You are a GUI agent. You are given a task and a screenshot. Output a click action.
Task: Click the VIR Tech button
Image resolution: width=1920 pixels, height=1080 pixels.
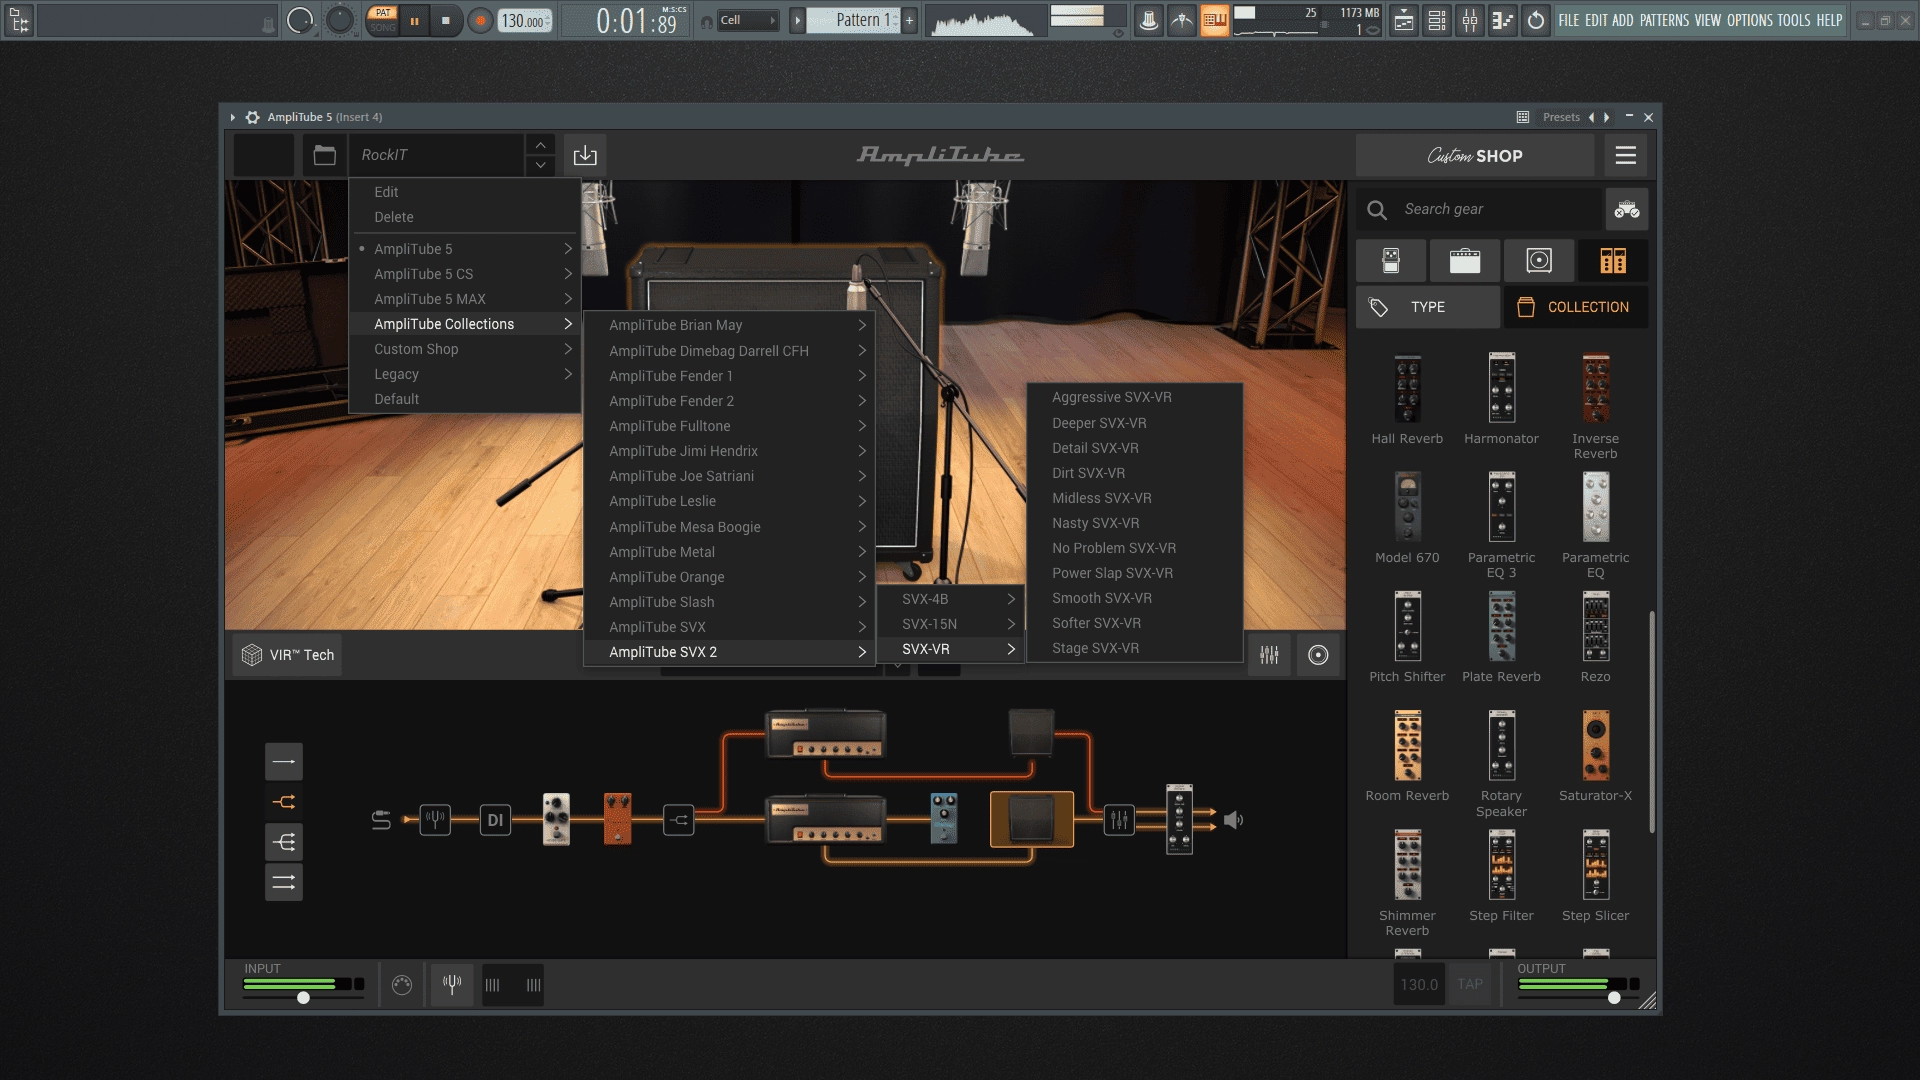tap(288, 655)
